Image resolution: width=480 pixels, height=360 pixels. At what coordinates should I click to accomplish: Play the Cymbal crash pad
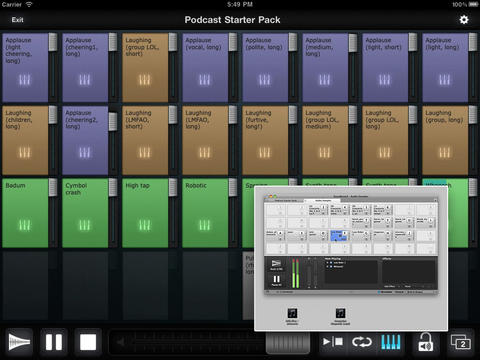(85, 213)
